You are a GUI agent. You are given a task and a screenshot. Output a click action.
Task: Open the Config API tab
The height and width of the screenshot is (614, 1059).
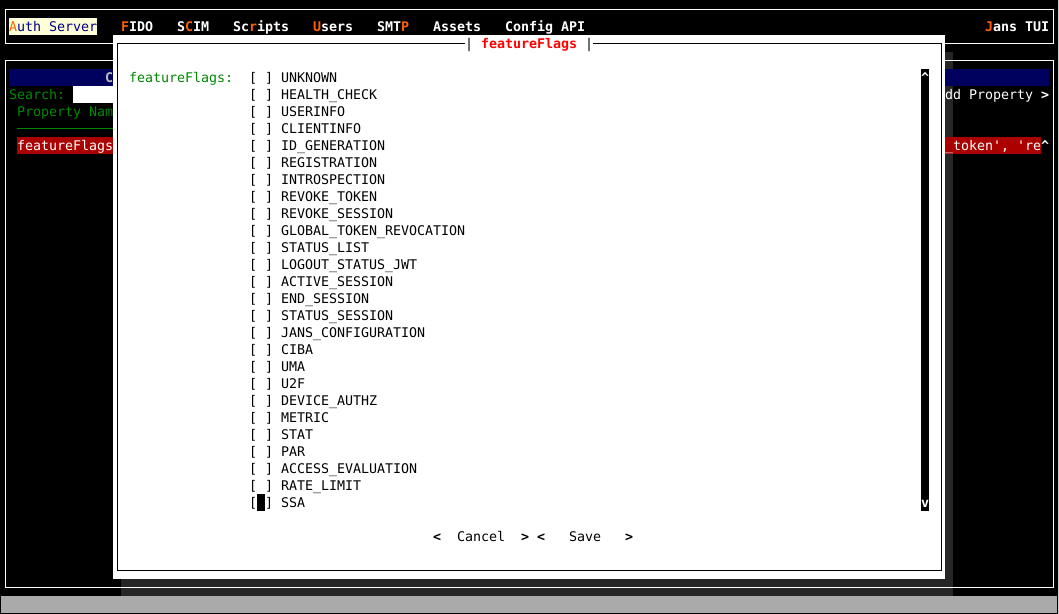[x=544, y=27]
